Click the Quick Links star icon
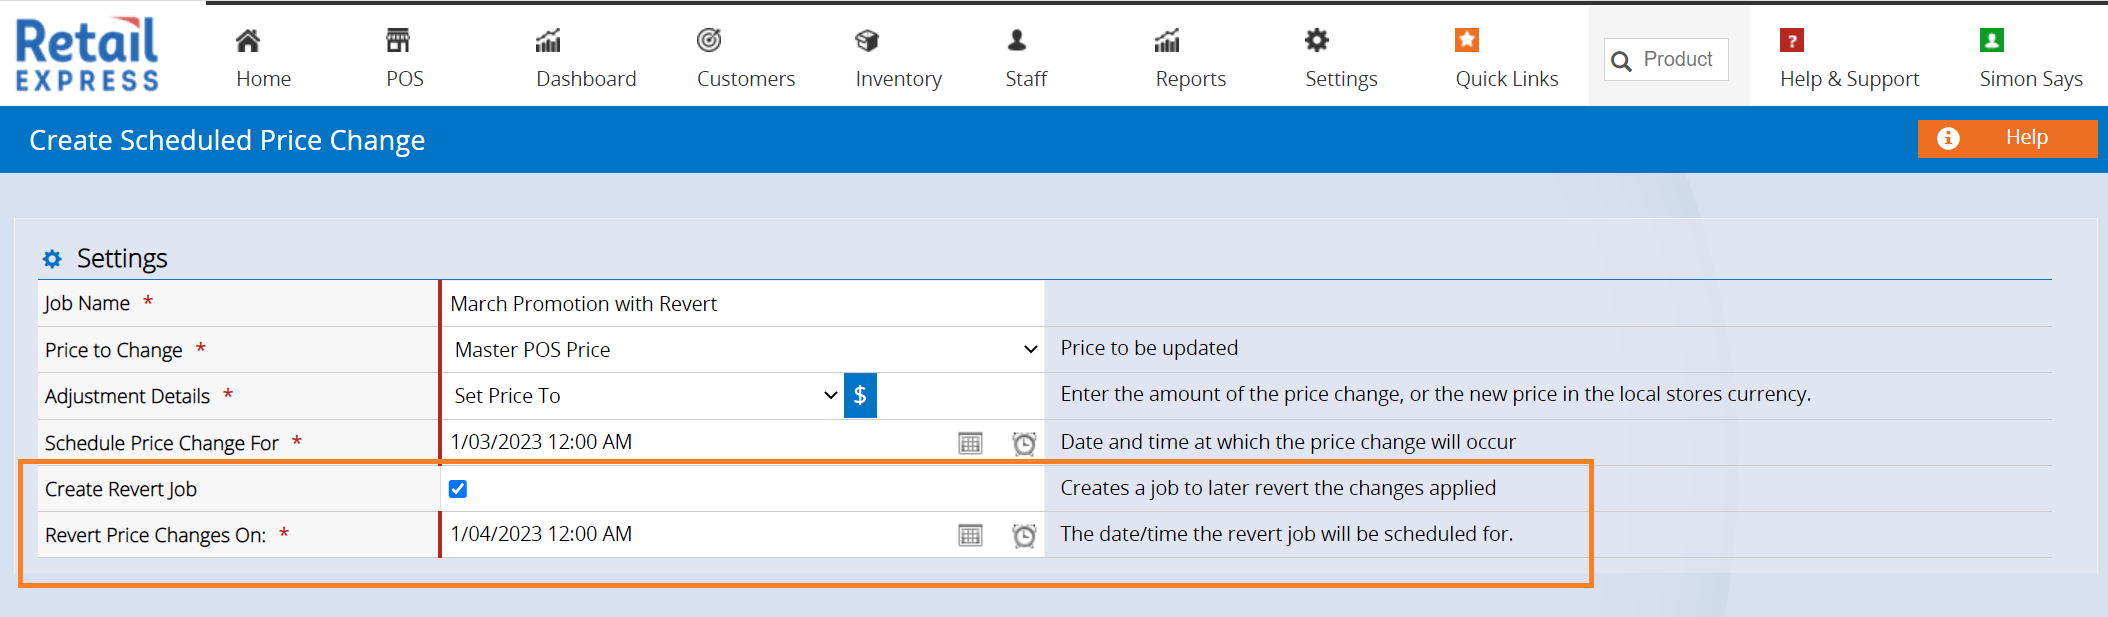The image size is (2108, 617). tap(1467, 40)
